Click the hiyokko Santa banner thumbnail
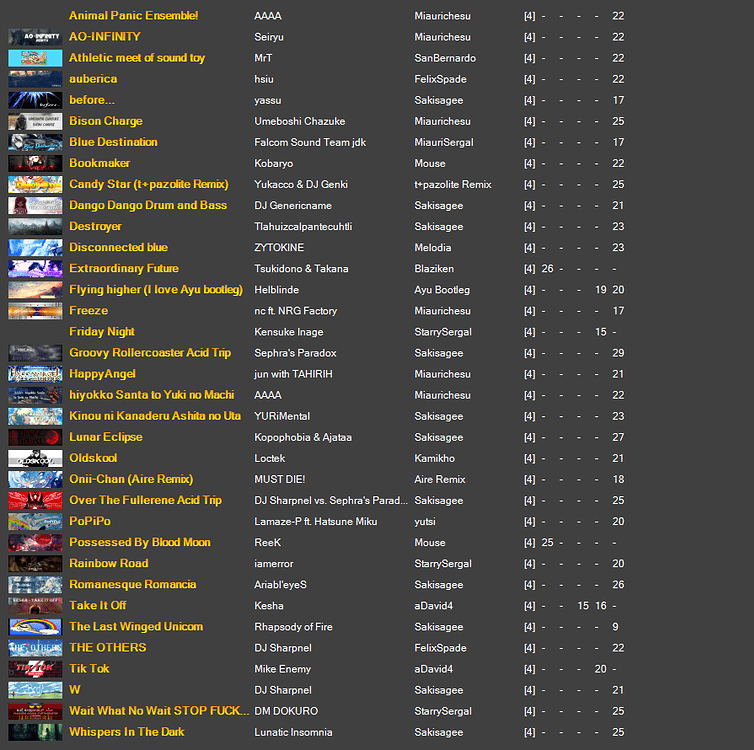754x750 pixels. [x=35, y=395]
